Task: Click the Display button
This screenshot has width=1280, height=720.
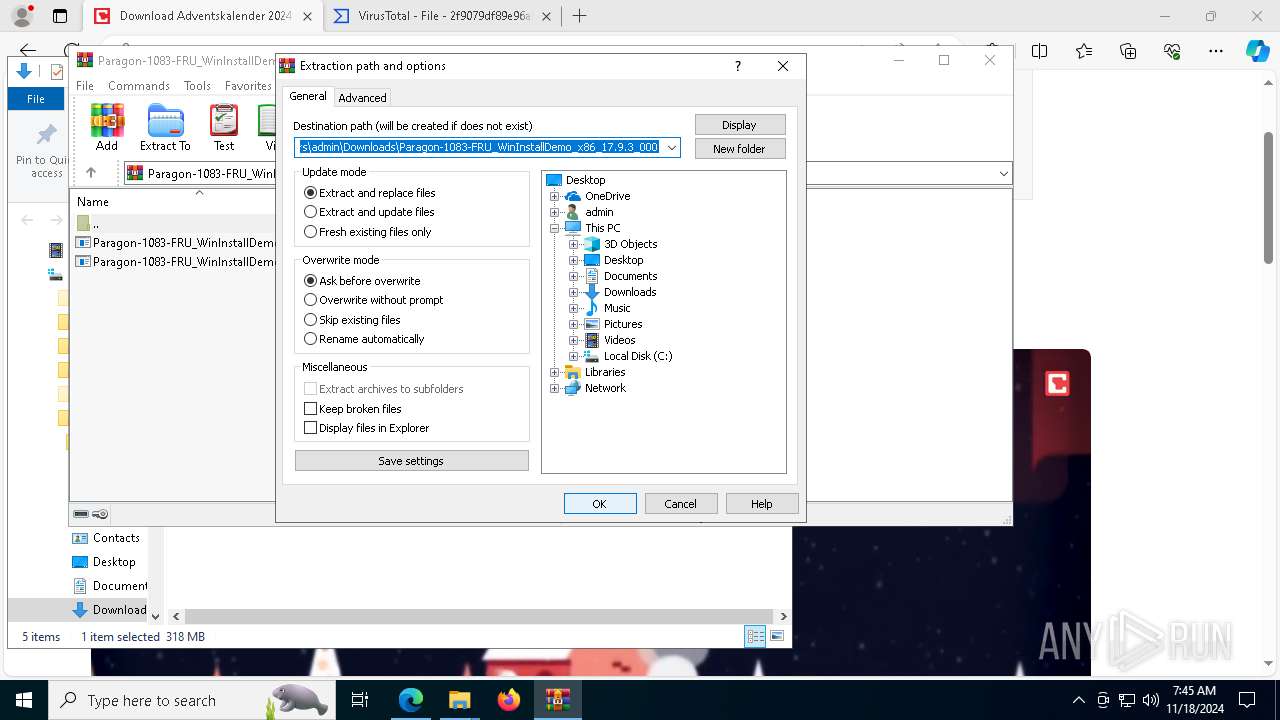Action: coord(740,125)
